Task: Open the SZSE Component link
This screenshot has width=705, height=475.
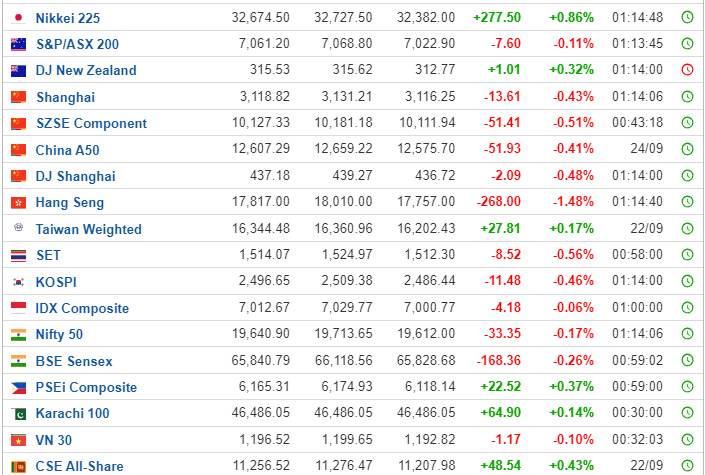Action: (x=92, y=123)
